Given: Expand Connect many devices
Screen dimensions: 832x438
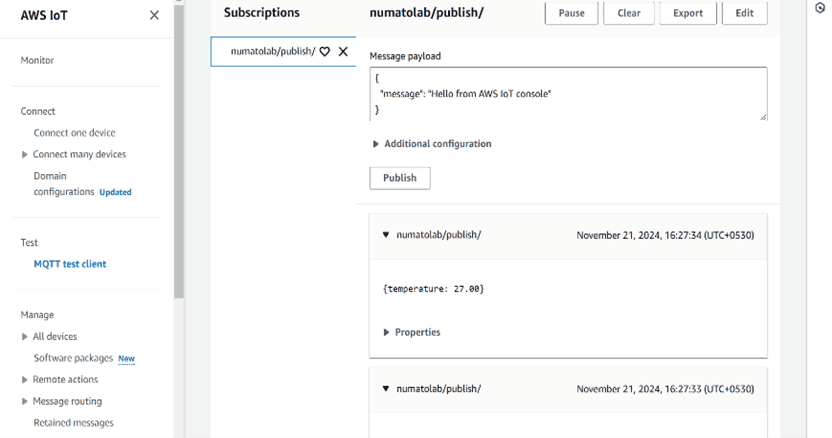Looking at the screenshot, I should click(x=25, y=155).
